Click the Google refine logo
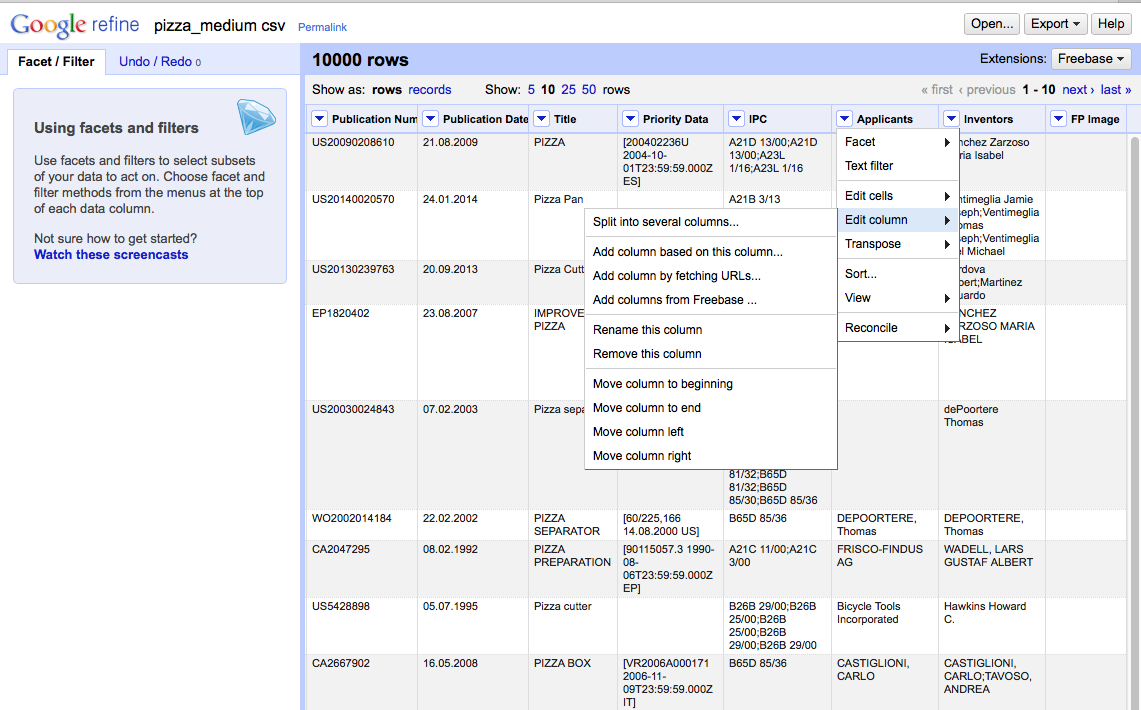Image resolution: width=1141 pixels, height=710 pixels. [x=75, y=25]
